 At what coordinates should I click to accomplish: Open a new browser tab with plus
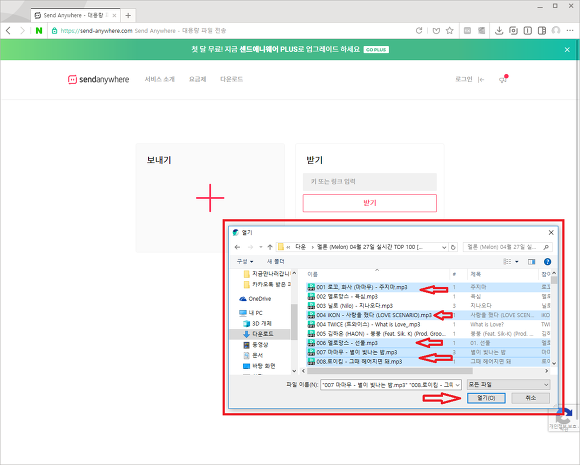128,16
